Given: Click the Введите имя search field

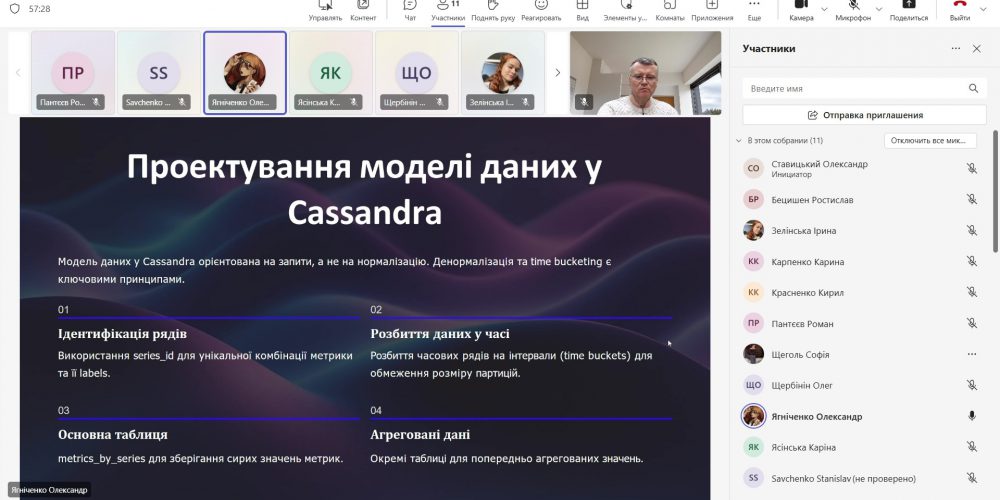Looking at the screenshot, I should coord(864,89).
